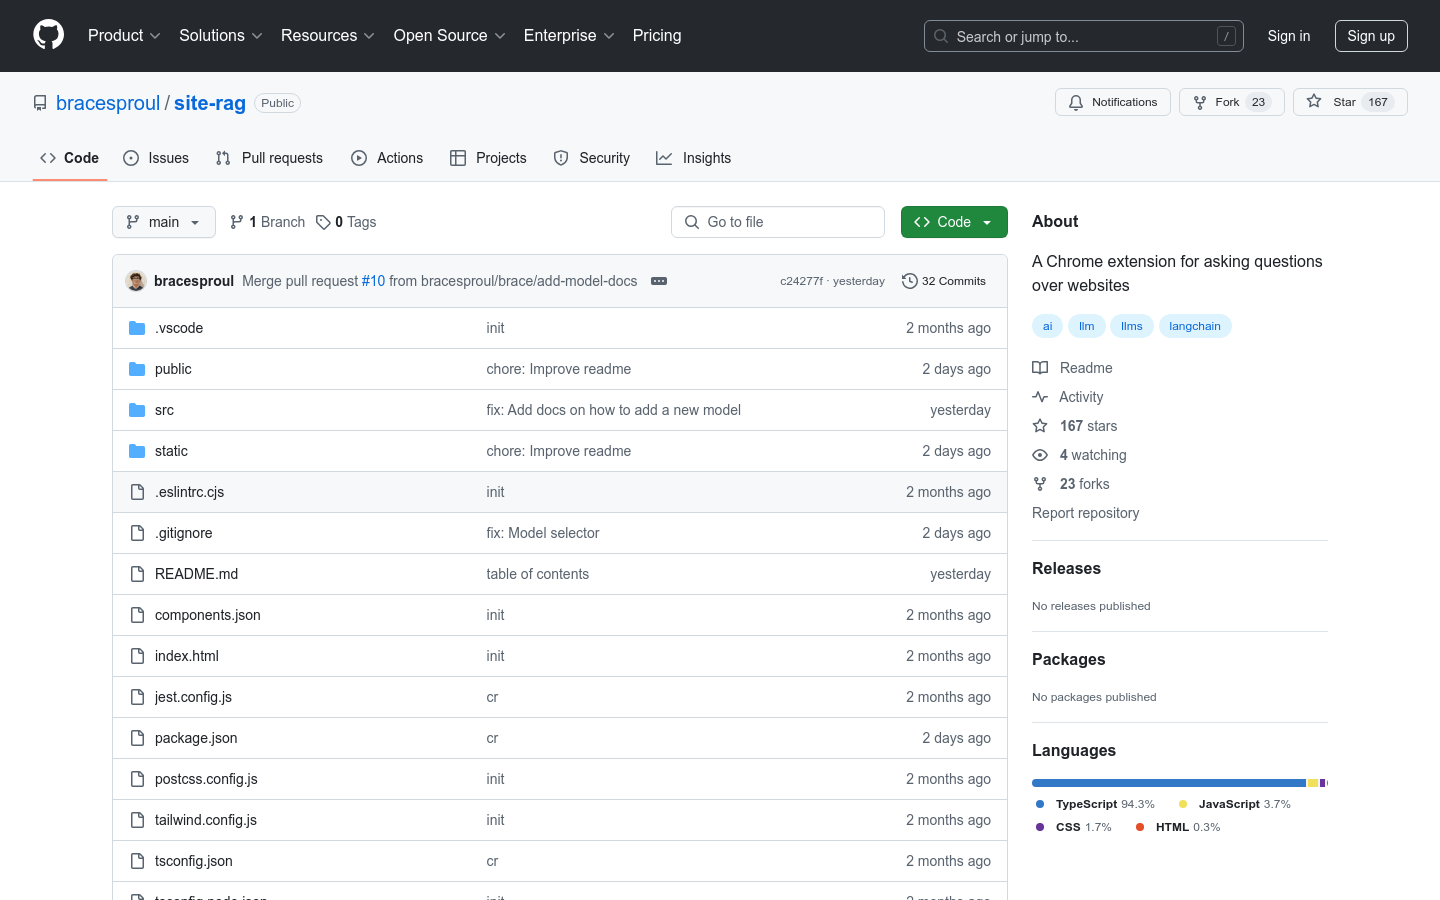
Task: Click the commit history clock icon
Action: point(909,281)
